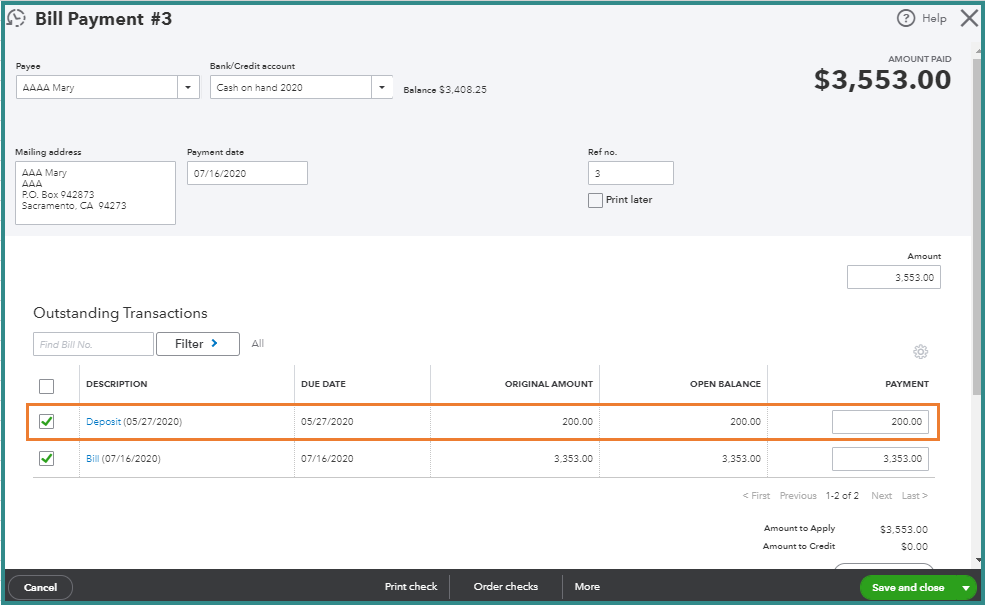Open Help via question mark icon
985x605 pixels.
tap(906, 18)
